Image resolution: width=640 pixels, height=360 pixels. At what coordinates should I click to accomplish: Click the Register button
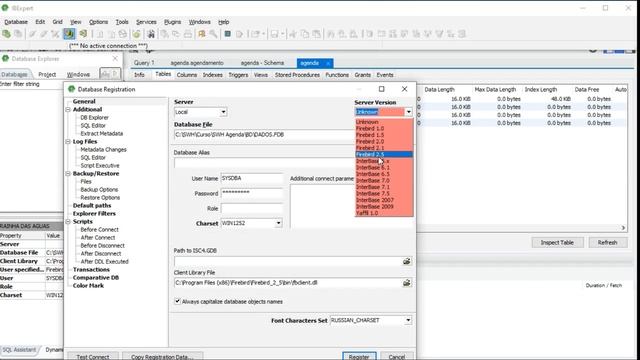[359, 356]
